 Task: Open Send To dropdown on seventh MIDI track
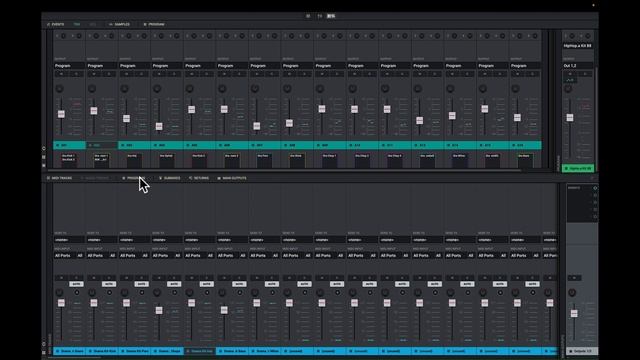pos(264,240)
